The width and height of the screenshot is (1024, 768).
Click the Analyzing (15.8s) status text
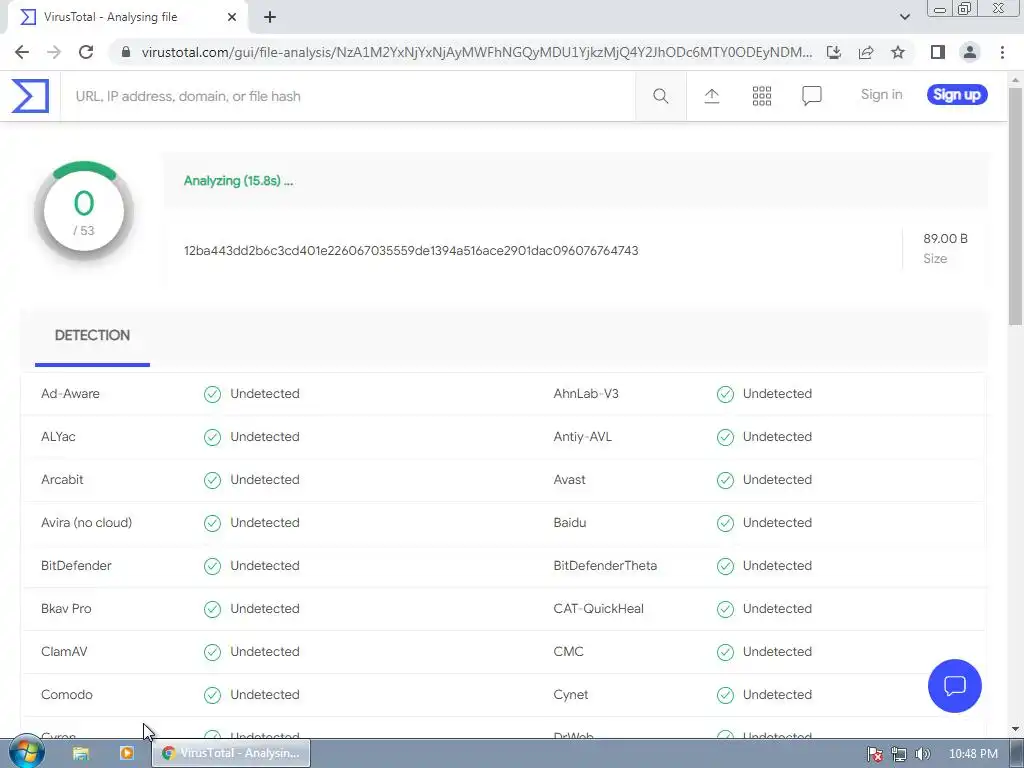pos(238,181)
